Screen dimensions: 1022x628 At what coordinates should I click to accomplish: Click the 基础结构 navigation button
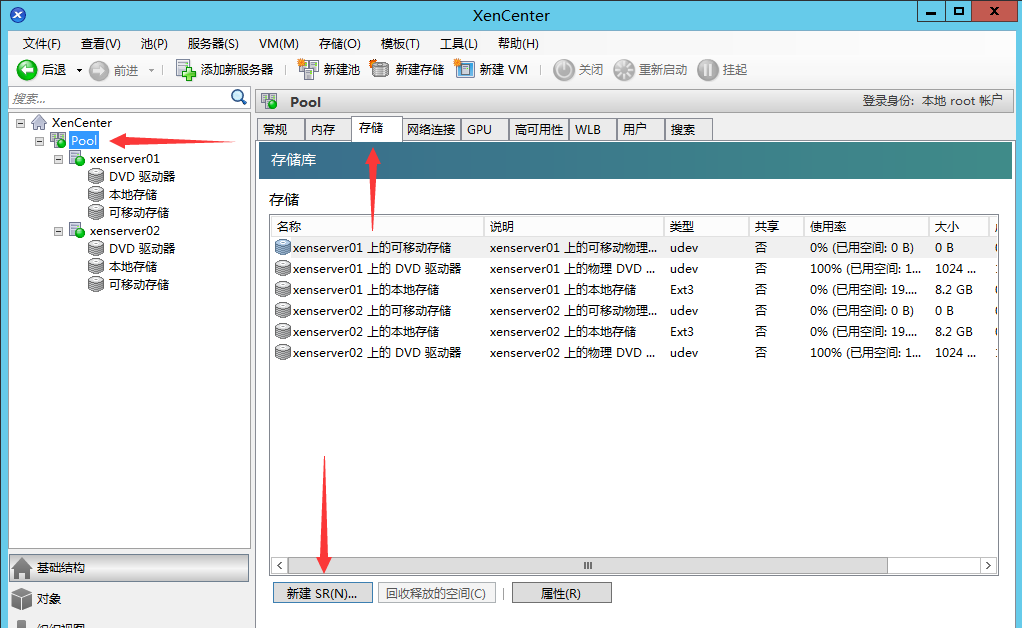(x=129, y=567)
